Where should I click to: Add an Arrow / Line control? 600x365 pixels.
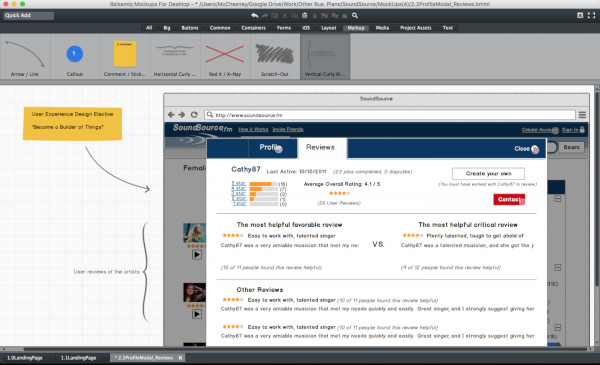[25, 56]
